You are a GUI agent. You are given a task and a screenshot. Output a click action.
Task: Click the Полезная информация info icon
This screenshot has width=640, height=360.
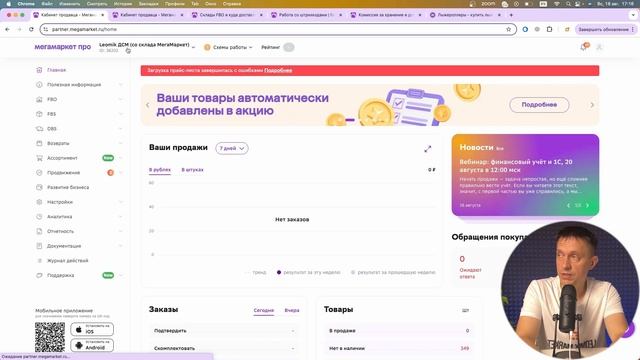(39, 85)
